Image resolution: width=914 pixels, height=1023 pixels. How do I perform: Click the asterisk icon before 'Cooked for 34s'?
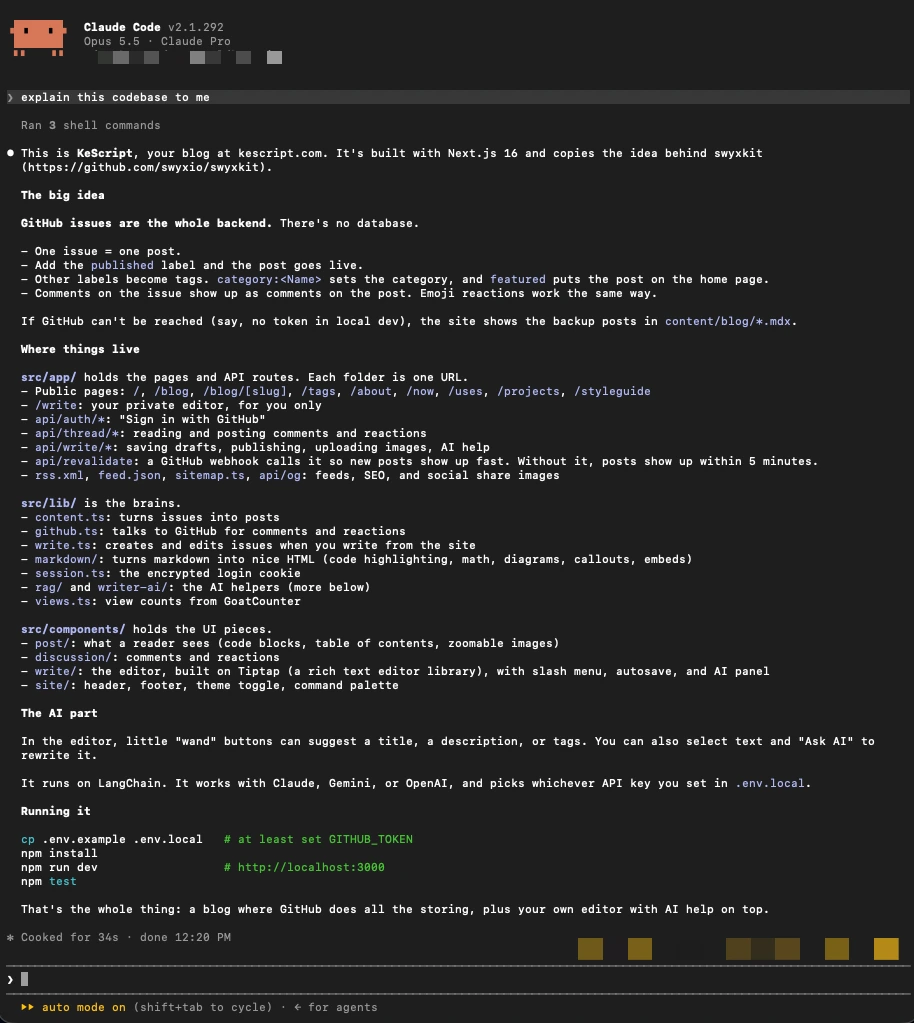click(x=10, y=938)
